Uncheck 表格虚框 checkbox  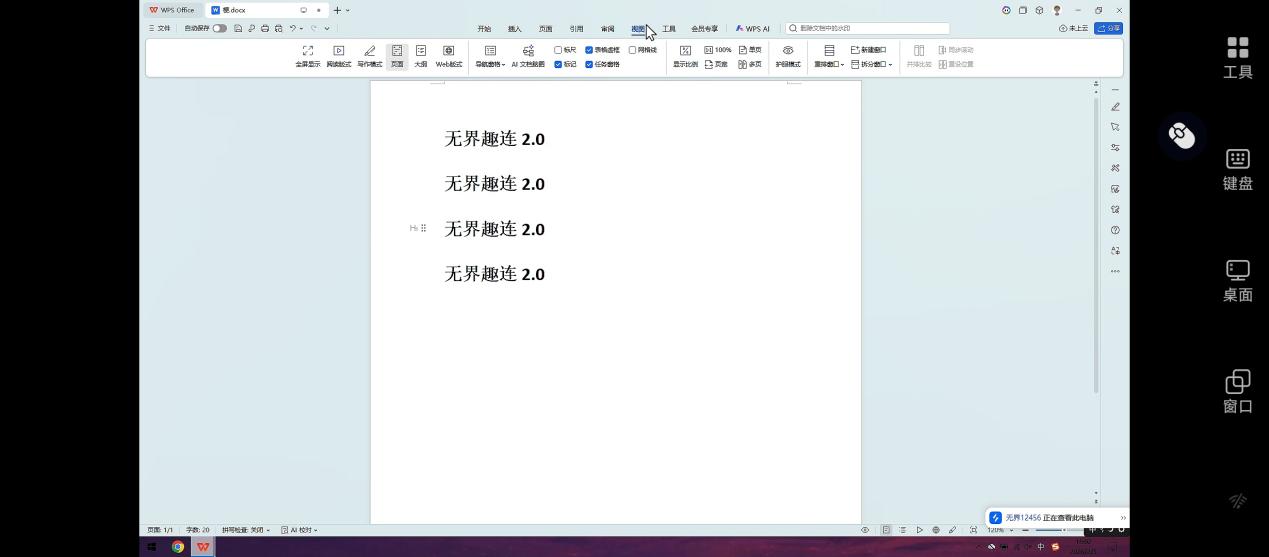point(589,50)
